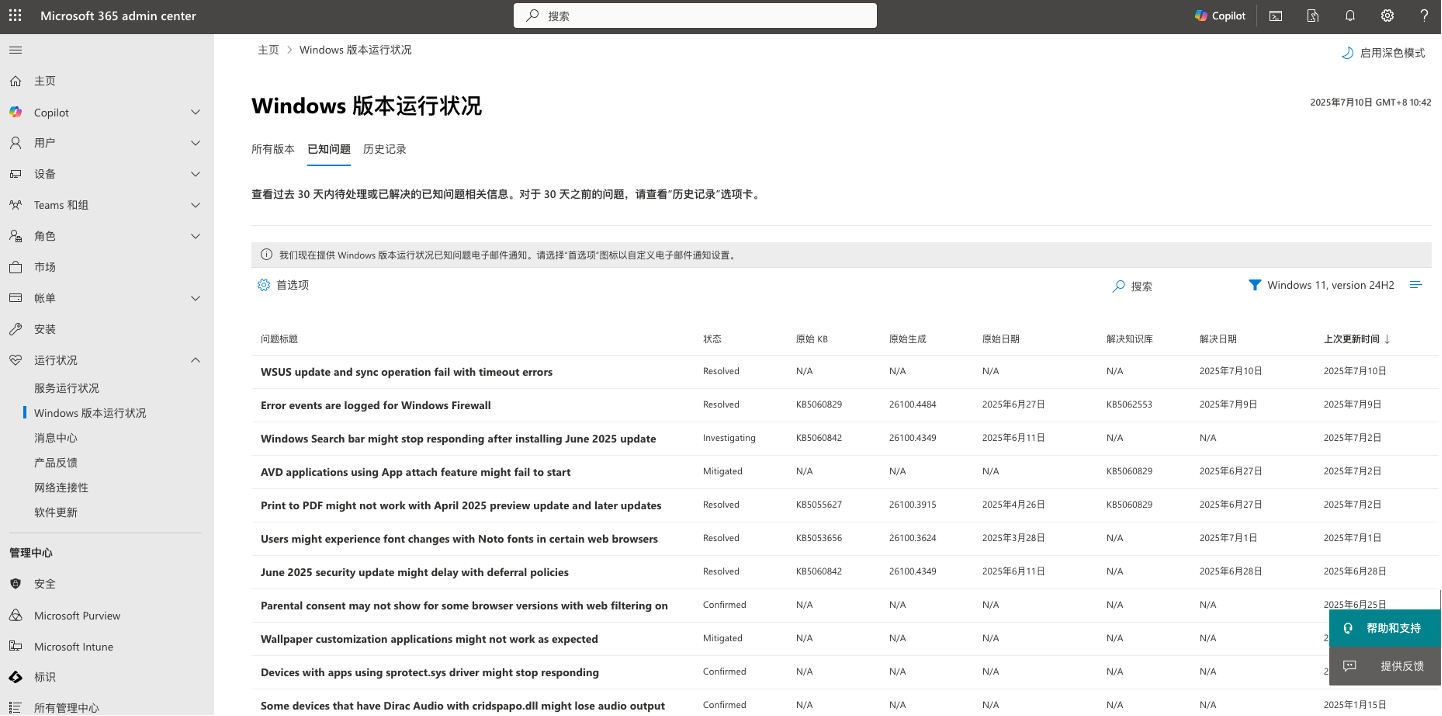This screenshot has width=1442, height=716.
Task: Open 网络连接性 in the sidebar
Action: point(61,488)
